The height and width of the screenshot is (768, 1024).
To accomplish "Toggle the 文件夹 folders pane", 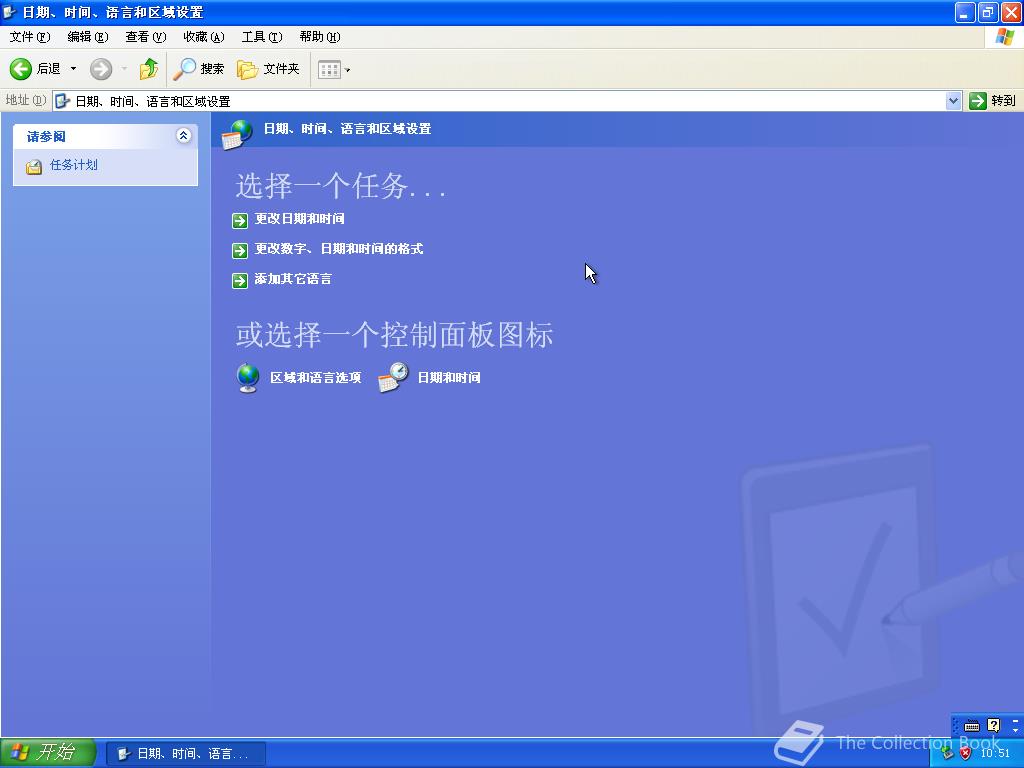I will click(x=268, y=69).
